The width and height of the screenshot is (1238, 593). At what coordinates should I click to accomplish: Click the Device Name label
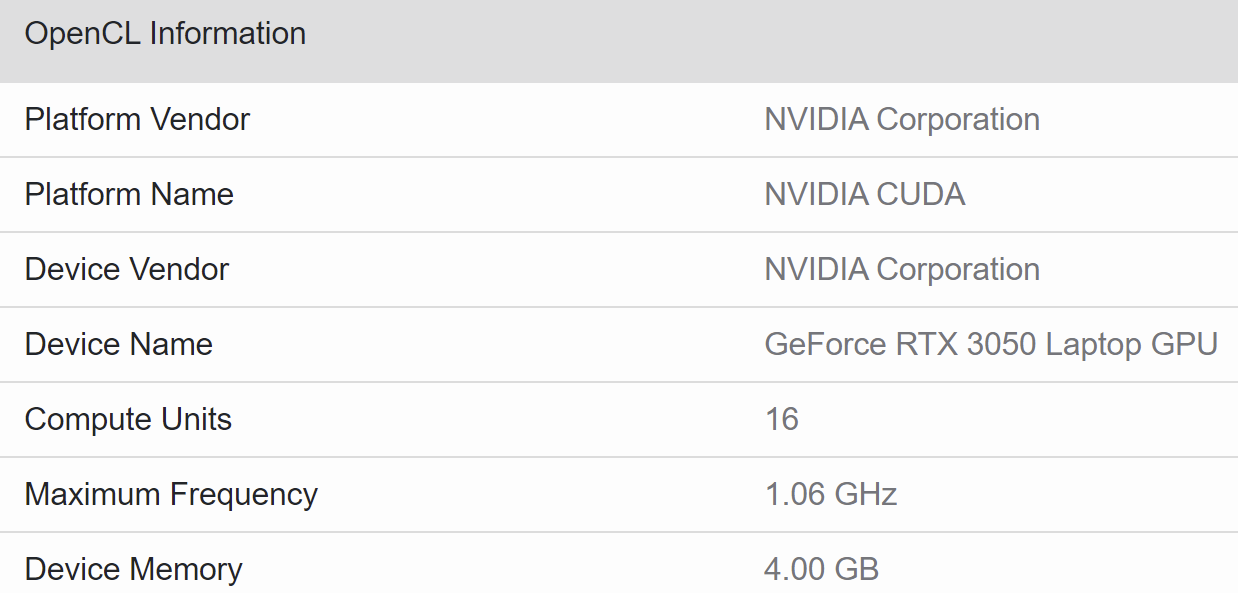[x=119, y=344]
